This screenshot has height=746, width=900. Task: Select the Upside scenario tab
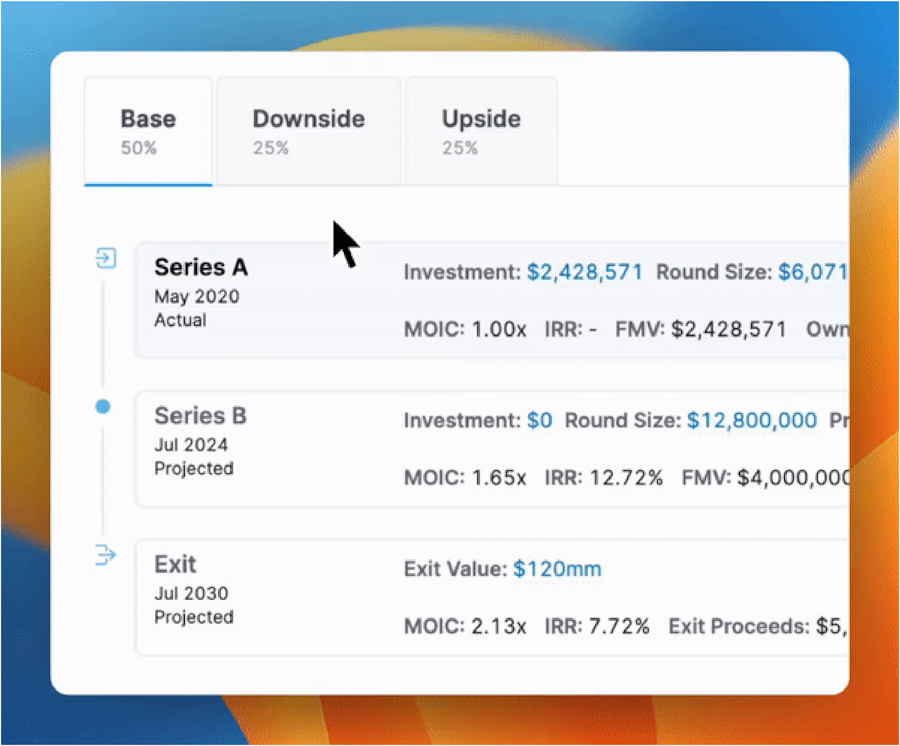pyautogui.click(x=481, y=131)
